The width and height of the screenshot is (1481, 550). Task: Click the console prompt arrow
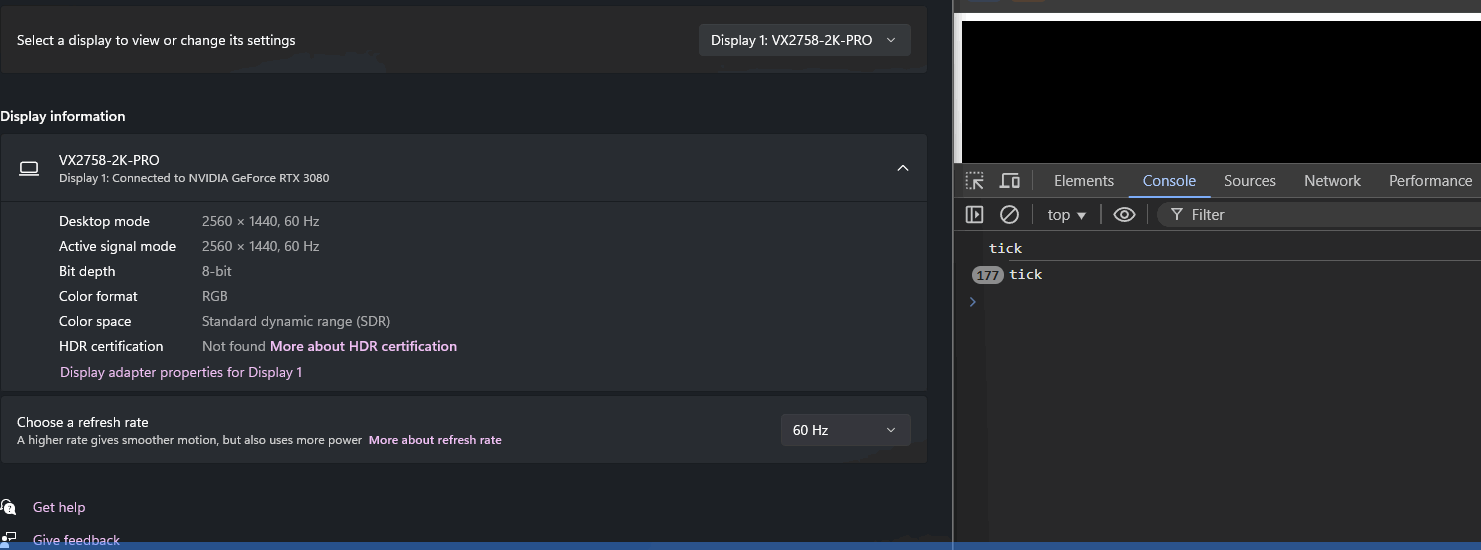(972, 301)
